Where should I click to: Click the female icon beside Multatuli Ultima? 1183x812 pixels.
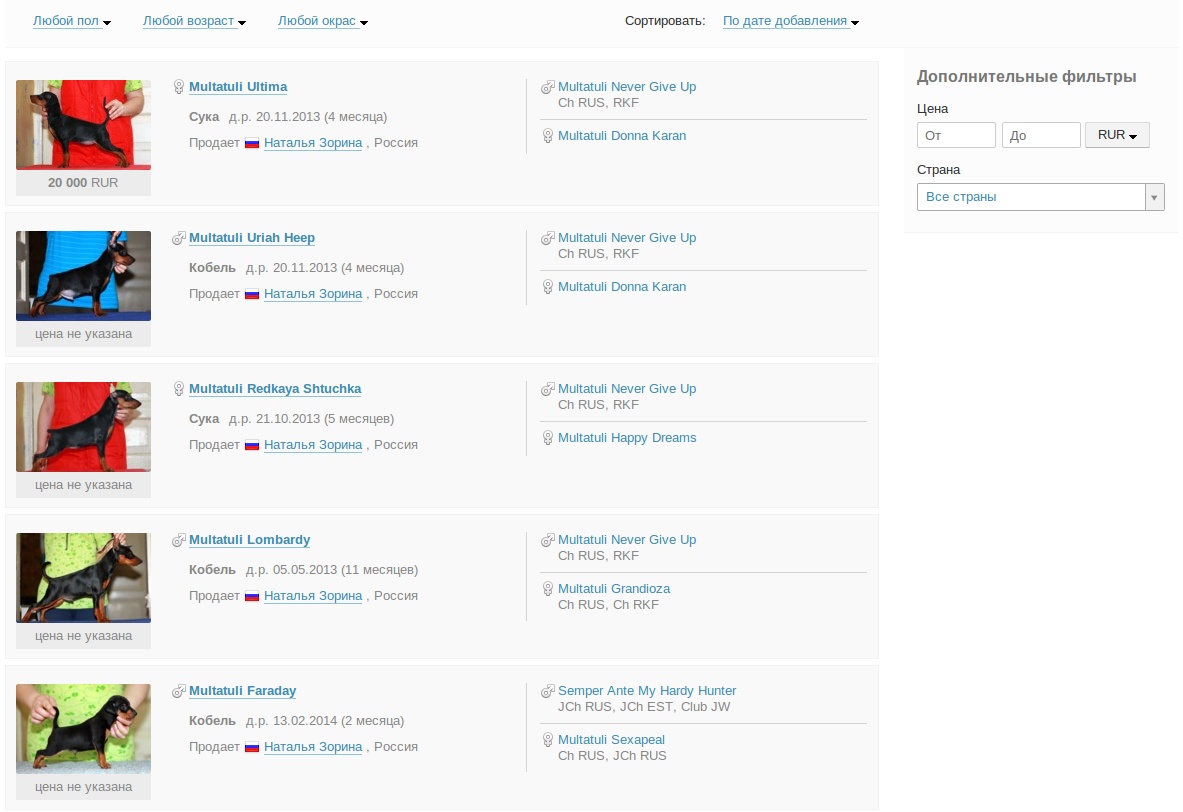tap(179, 87)
